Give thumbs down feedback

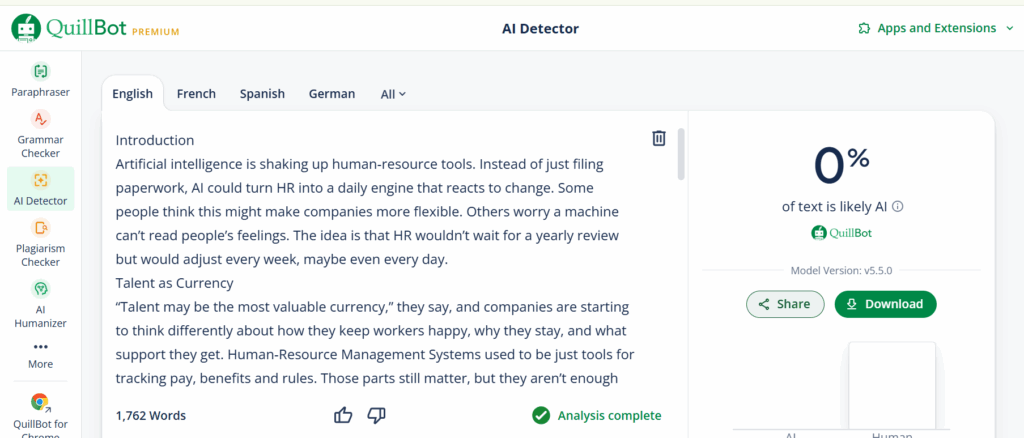coord(377,415)
